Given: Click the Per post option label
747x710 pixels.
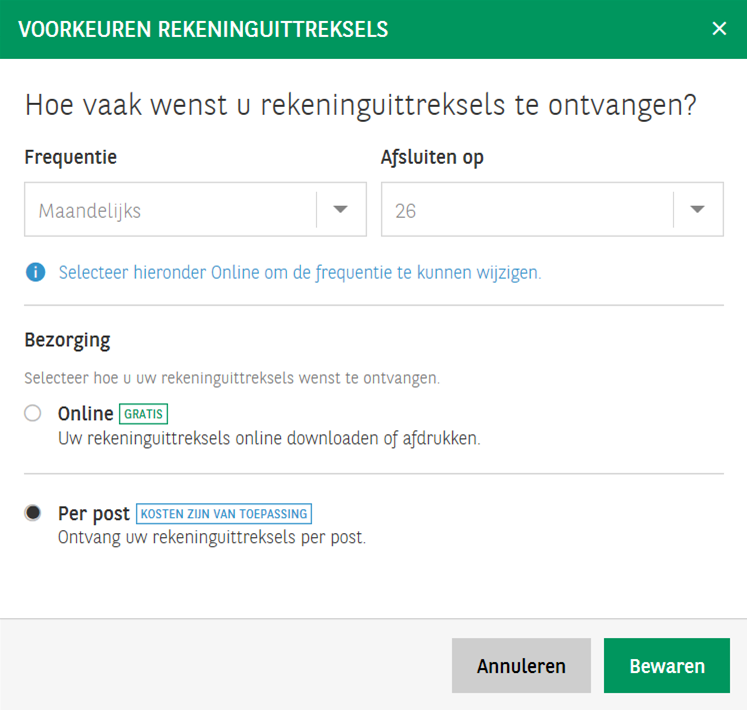Looking at the screenshot, I should 94,514.
